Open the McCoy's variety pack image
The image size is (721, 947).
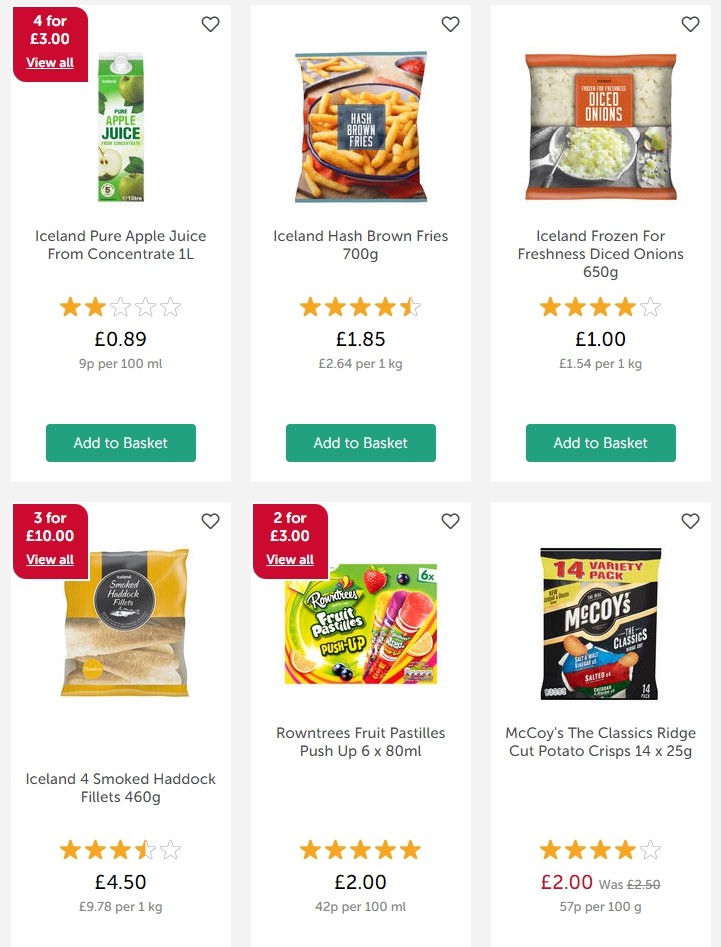point(601,623)
